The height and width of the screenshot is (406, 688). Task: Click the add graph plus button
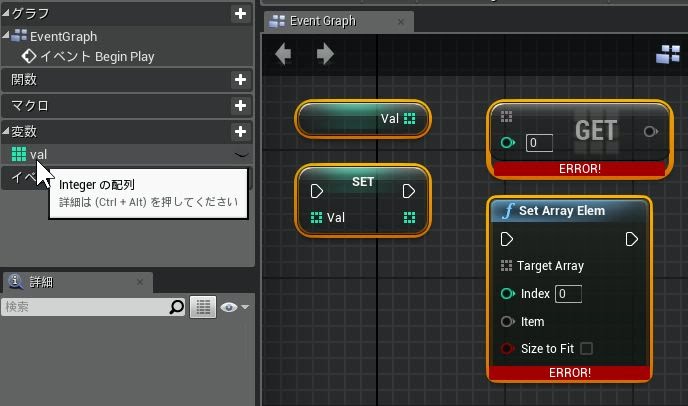240,14
